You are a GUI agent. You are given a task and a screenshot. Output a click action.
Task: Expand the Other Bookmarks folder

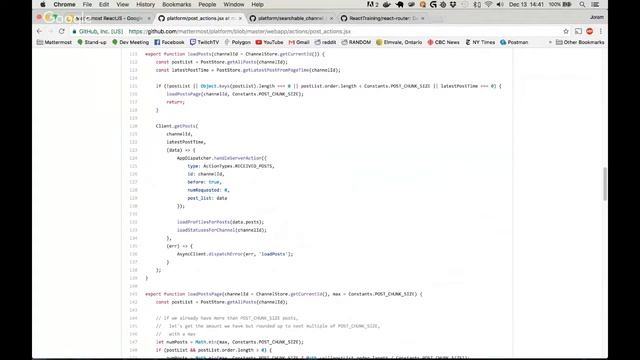point(580,42)
